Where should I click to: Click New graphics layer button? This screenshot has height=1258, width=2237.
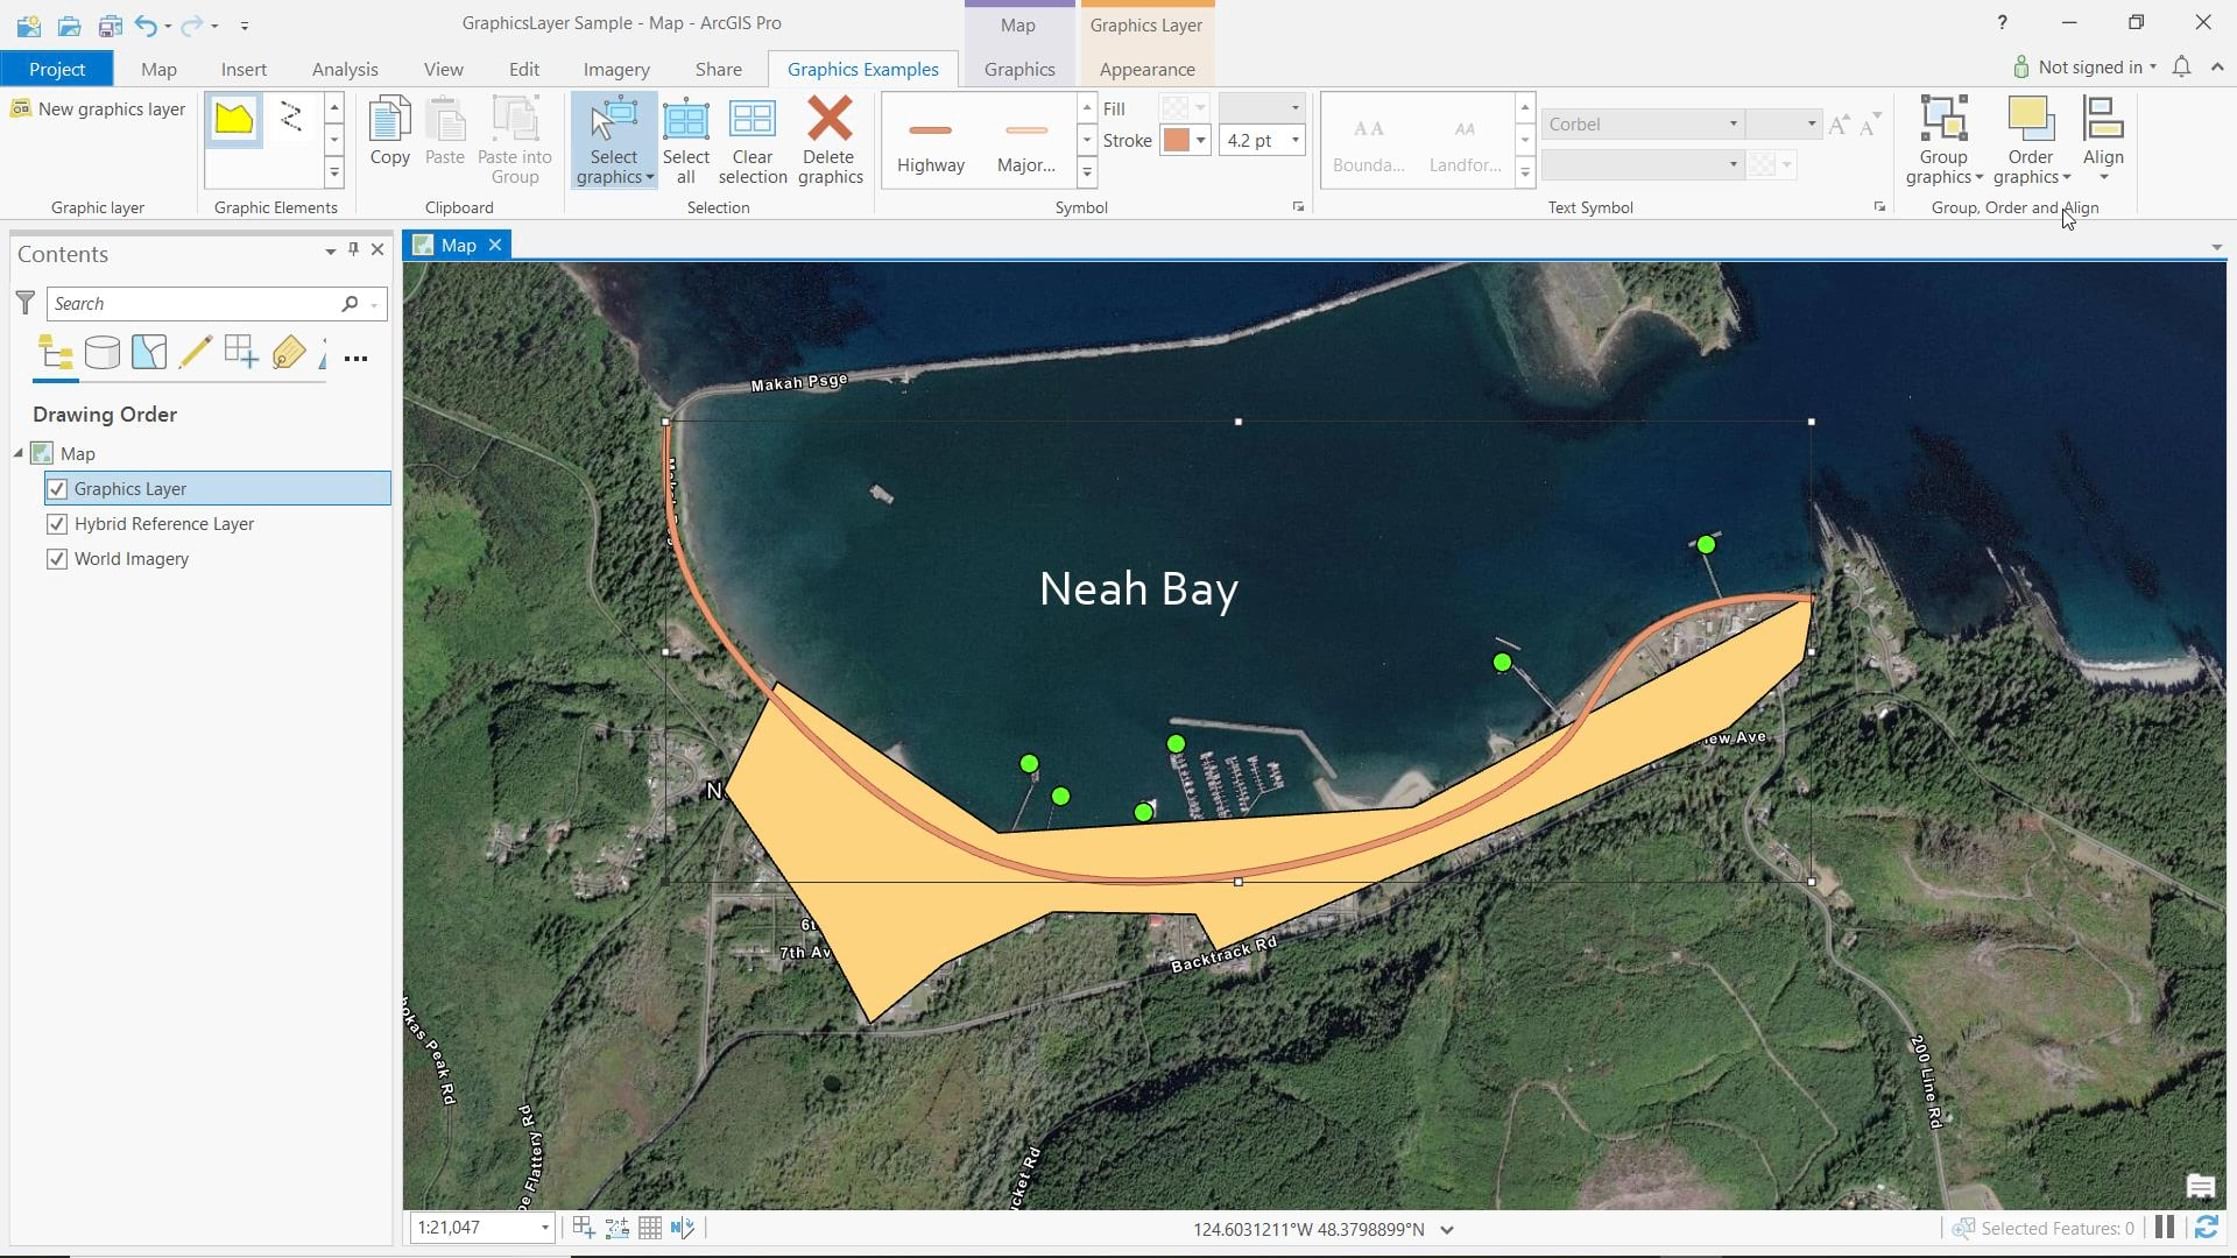98,109
